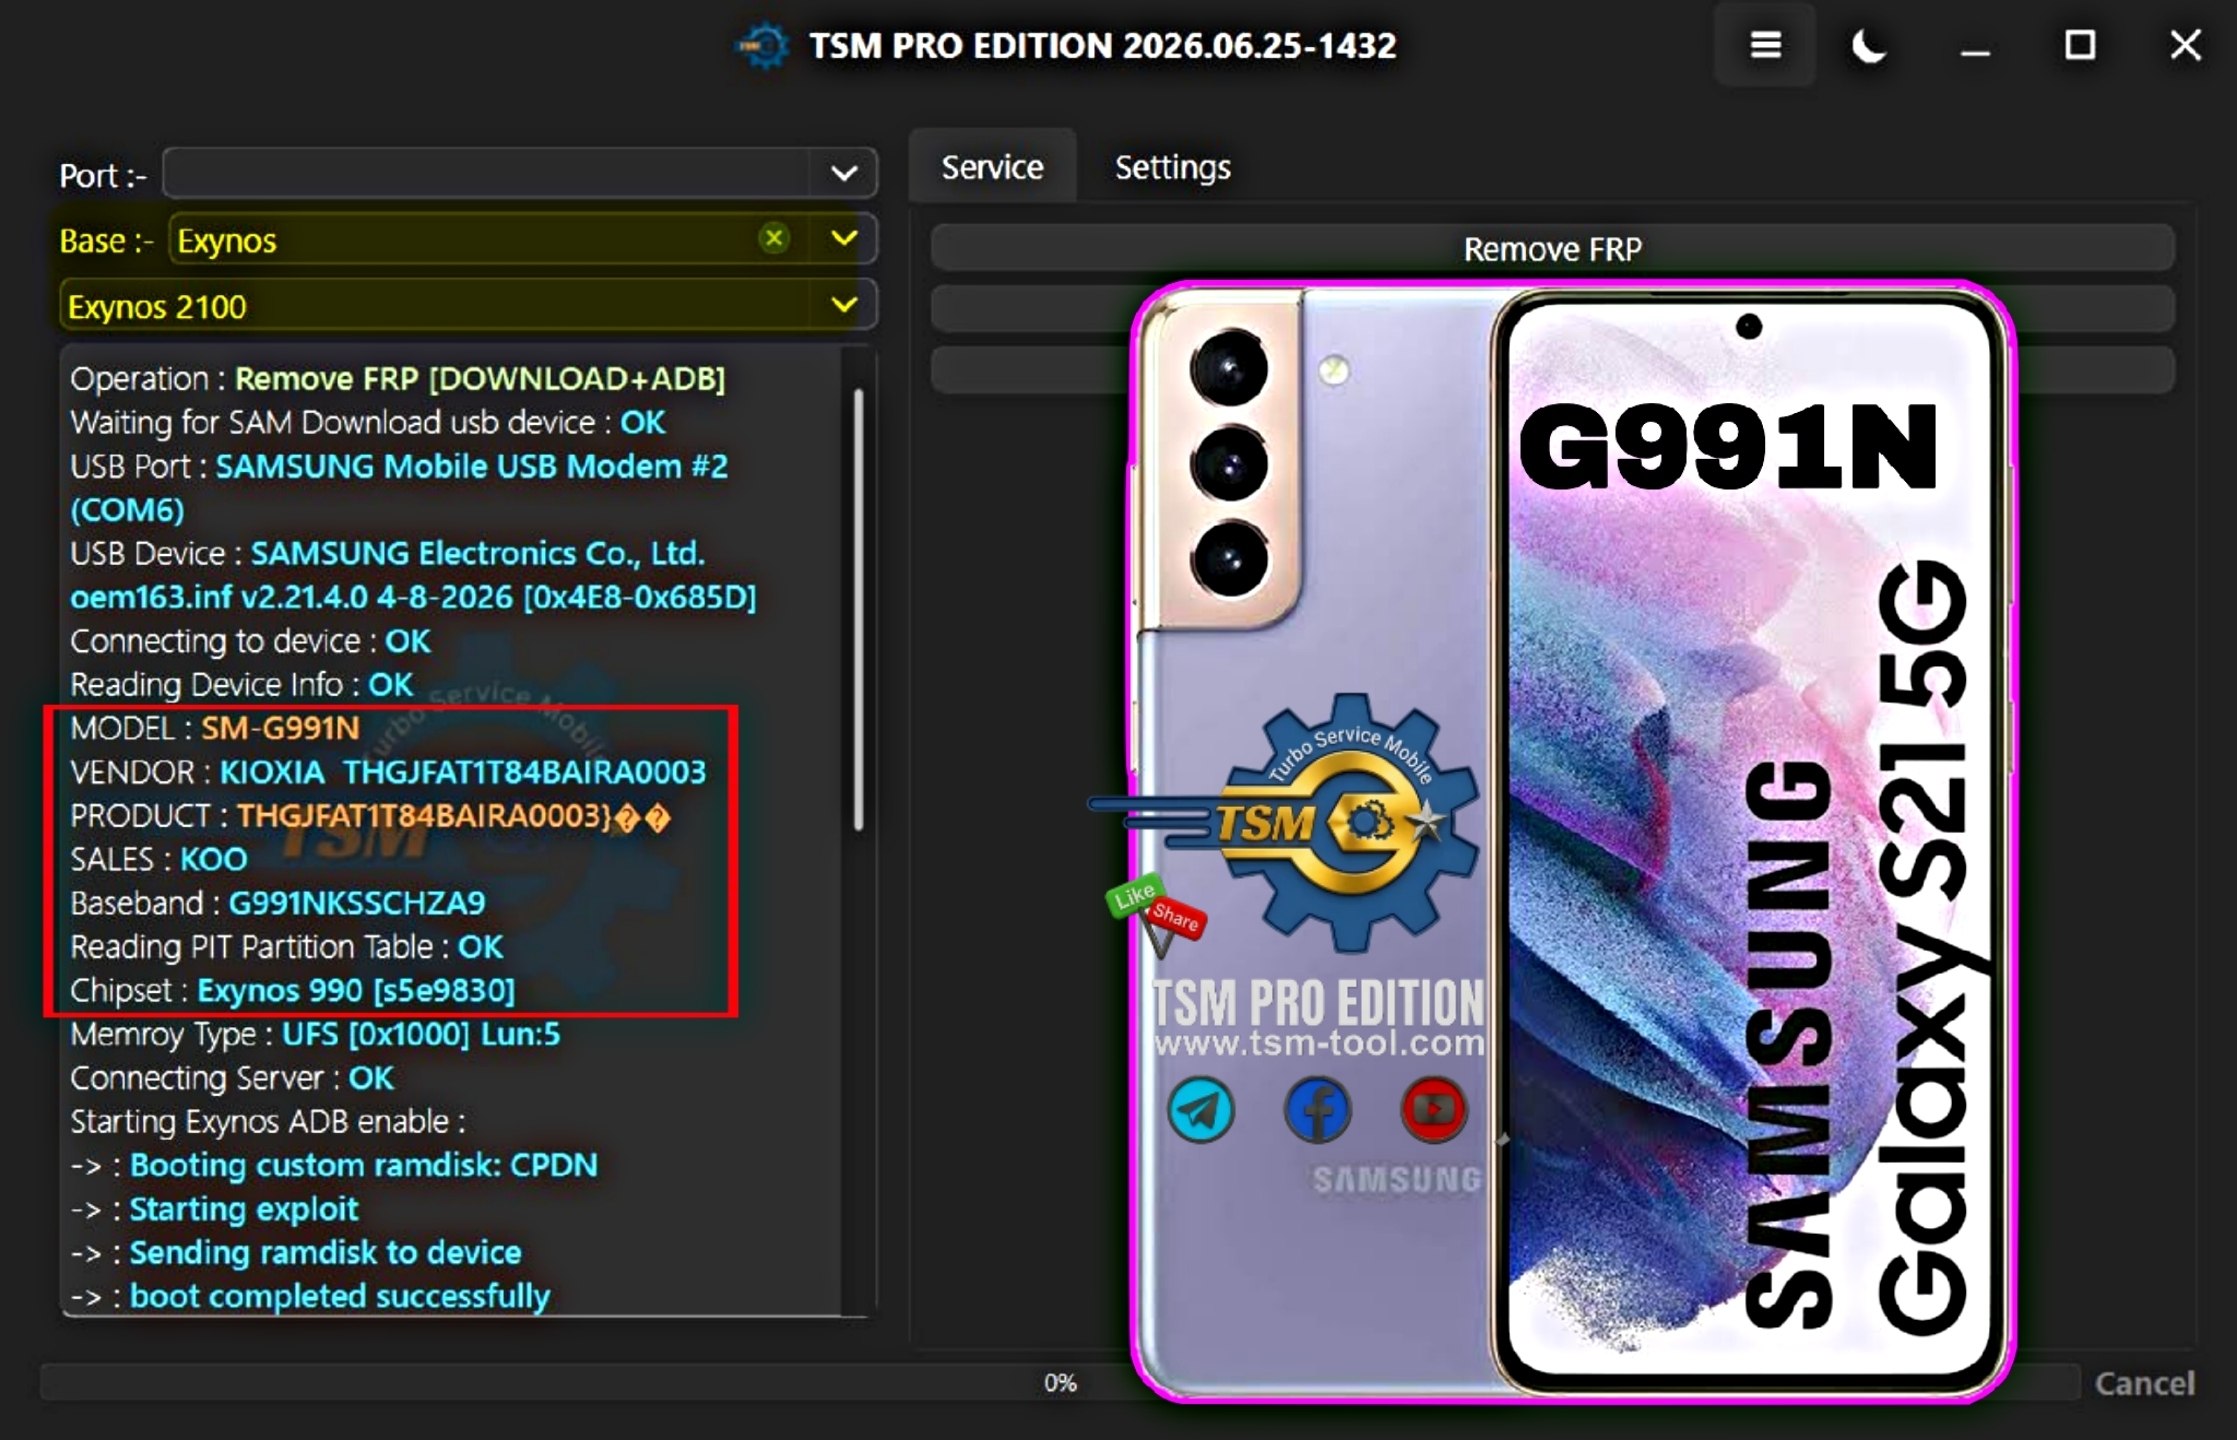The image size is (2237, 1440).
Task: Select 'VENDOR : KIOXIA' log line
Action: [x=388, y=772]
